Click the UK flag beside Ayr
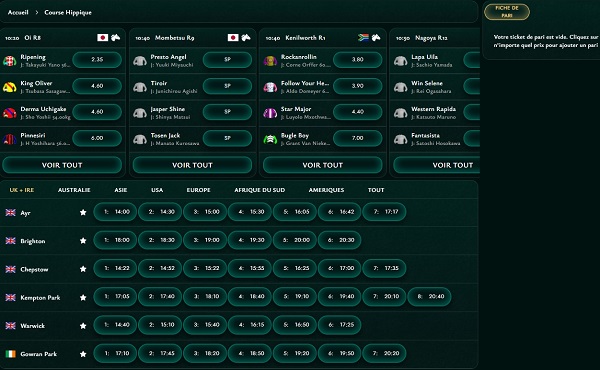 click(11, 212)
